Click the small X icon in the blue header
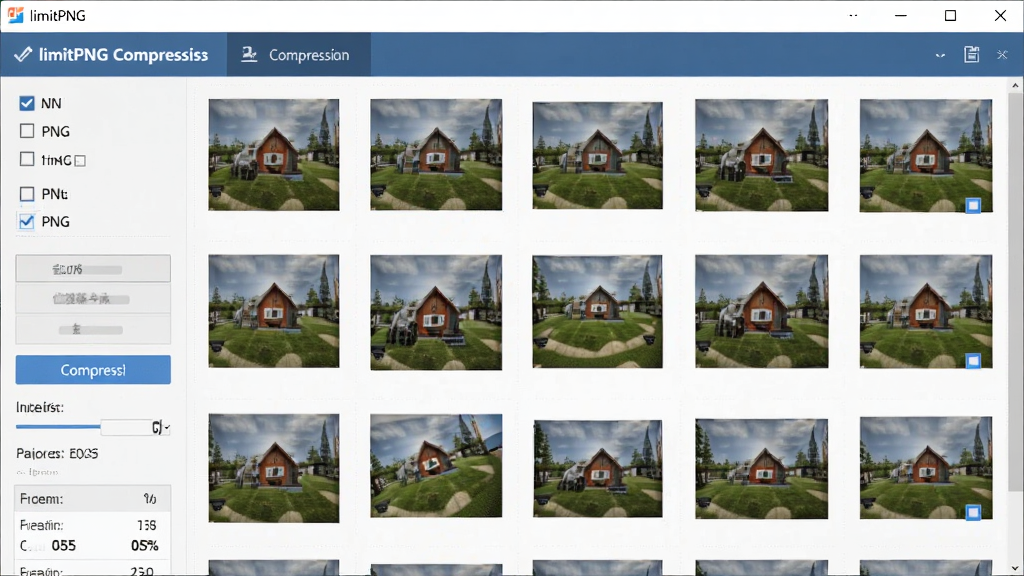The height and width of the screenshot is (576, 1024). tap(1002, 55)
